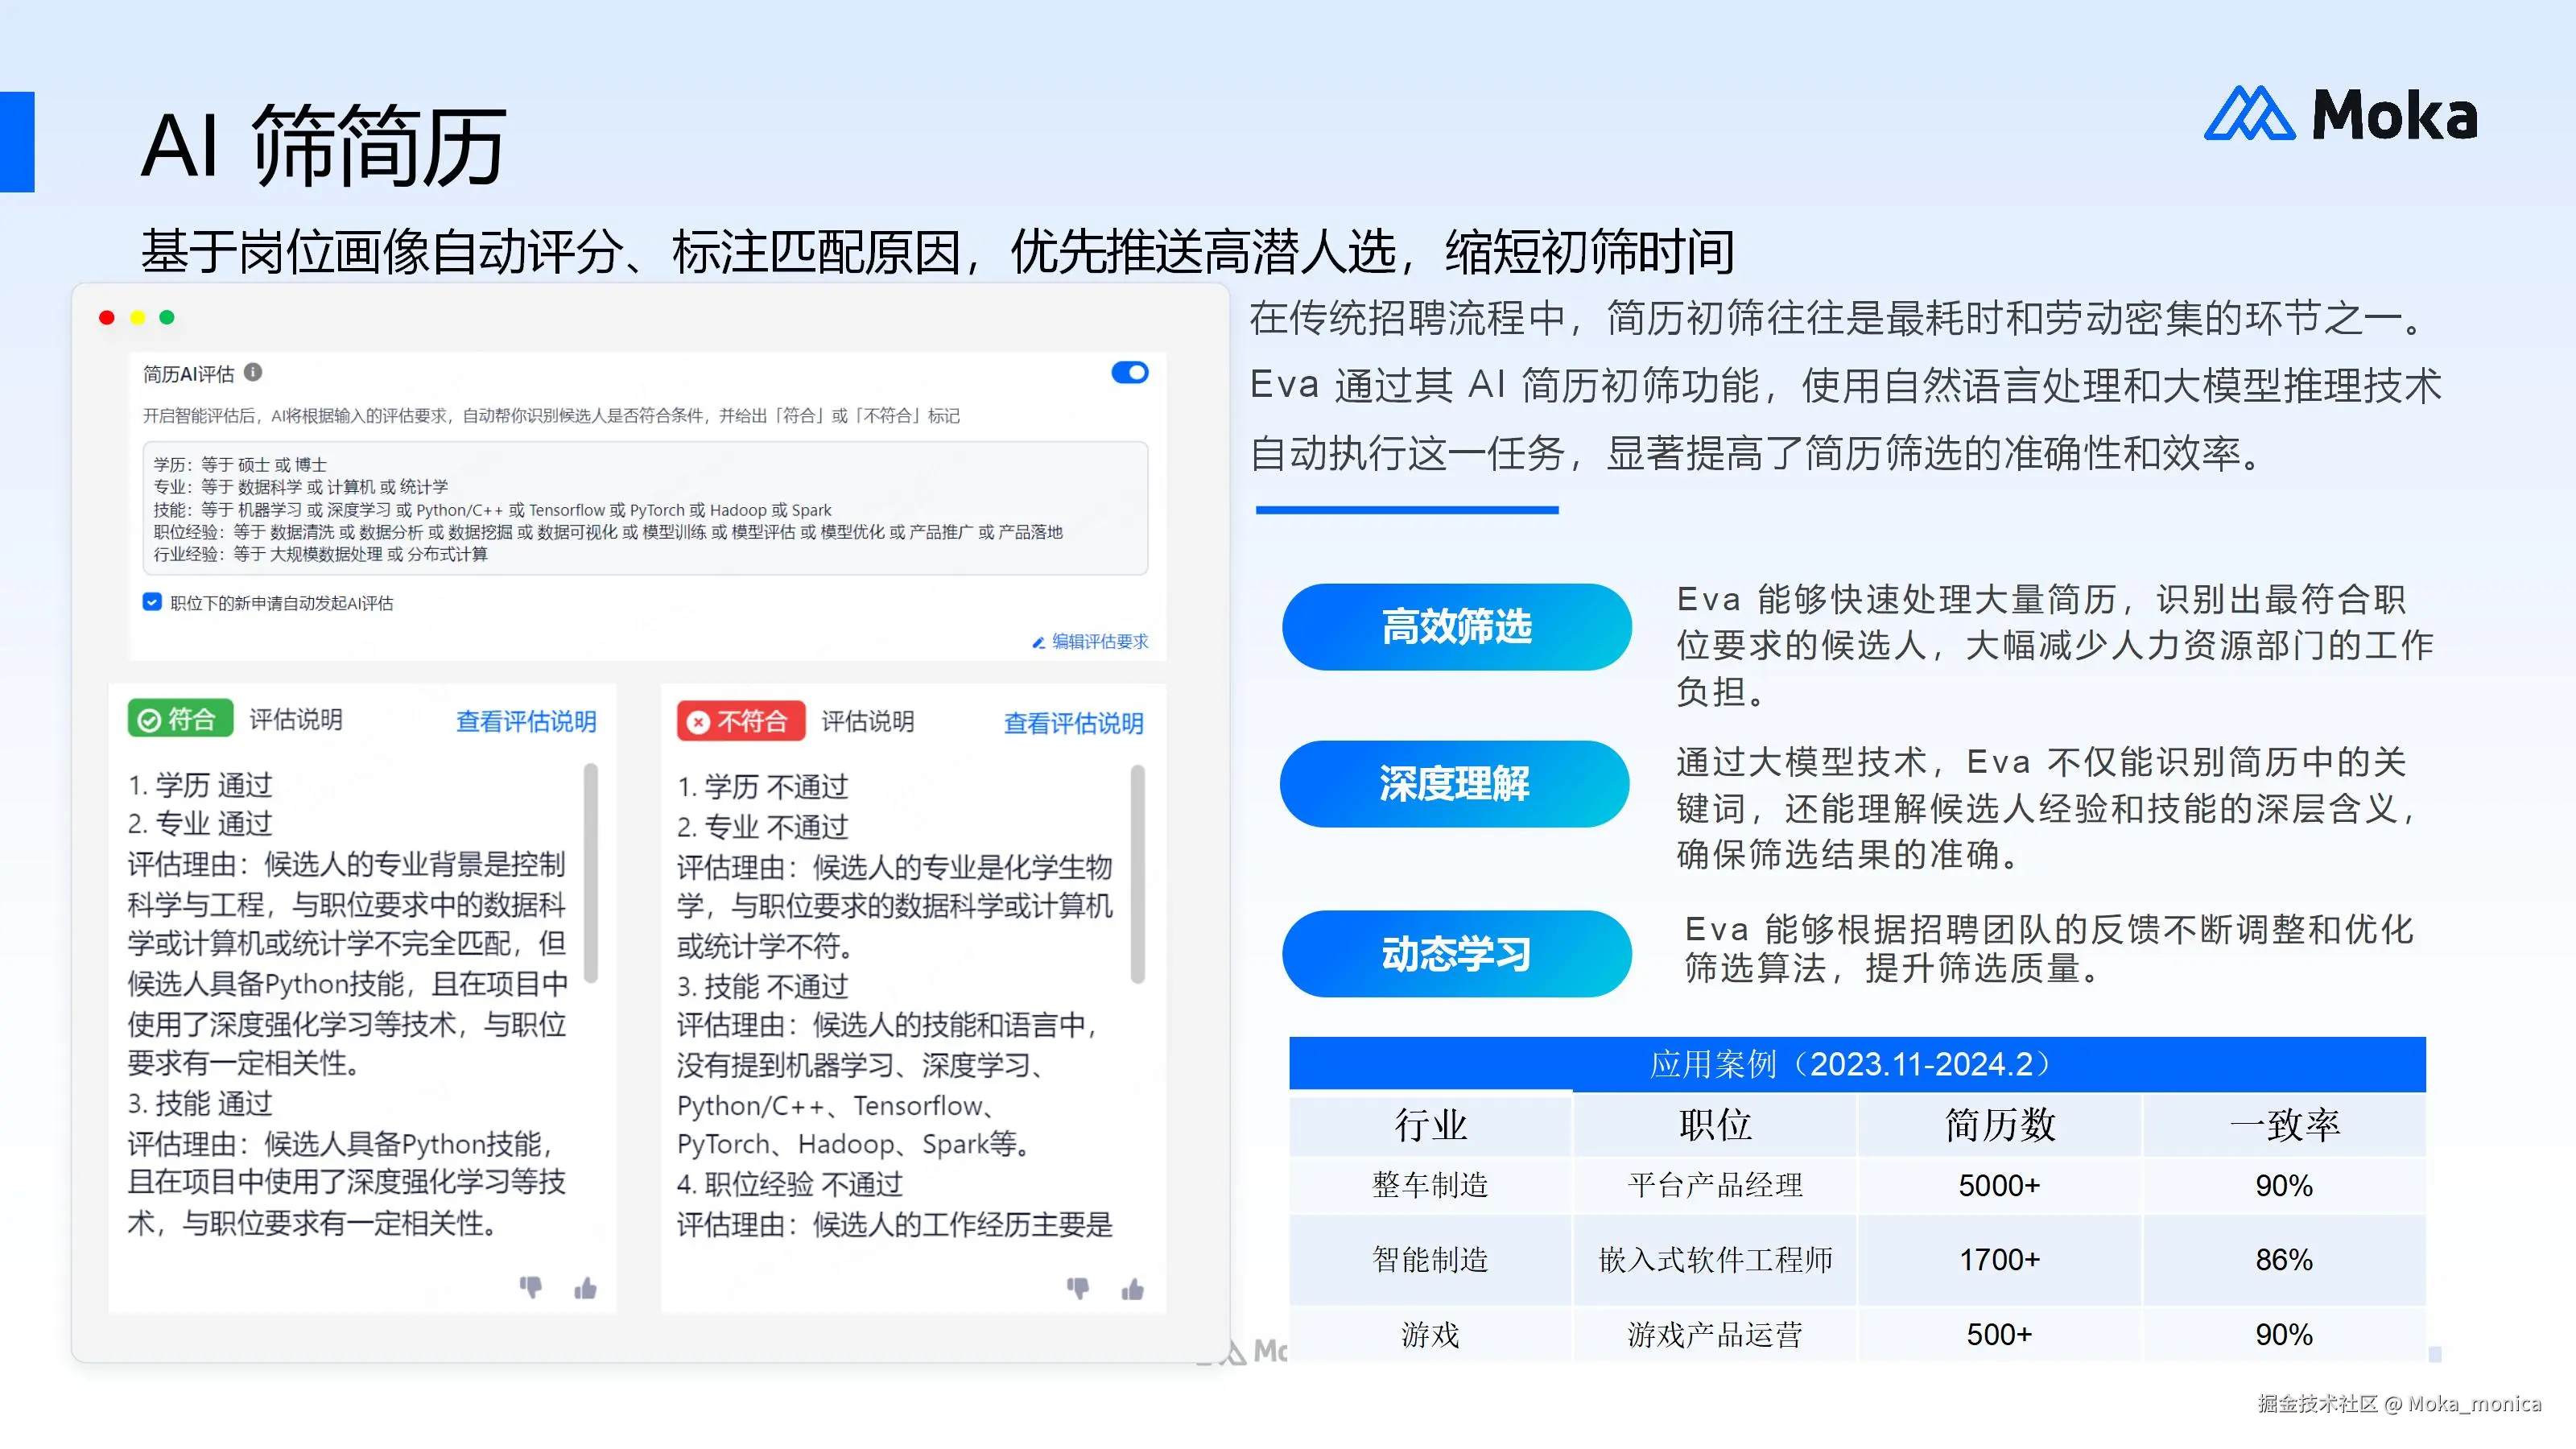Uncheck 职位下的新申请自动发起AI评估 checkbox

[x=152, y=602]
